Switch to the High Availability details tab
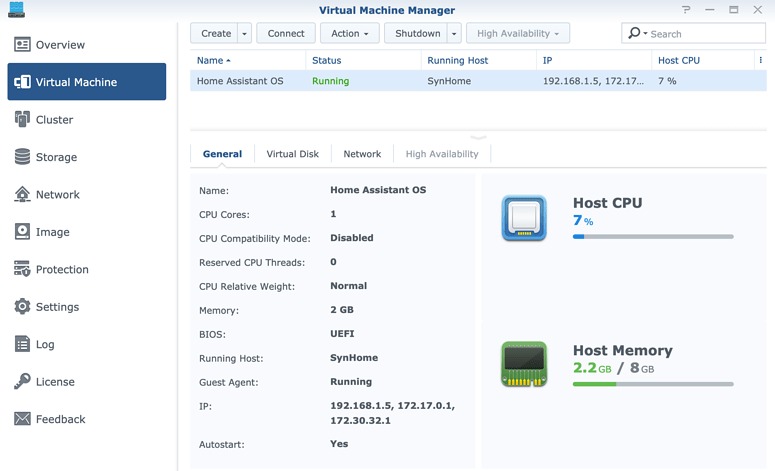Image resolution: width=775 pixels, height=471 pixels. pyautogui.click(x=442, y=154)
